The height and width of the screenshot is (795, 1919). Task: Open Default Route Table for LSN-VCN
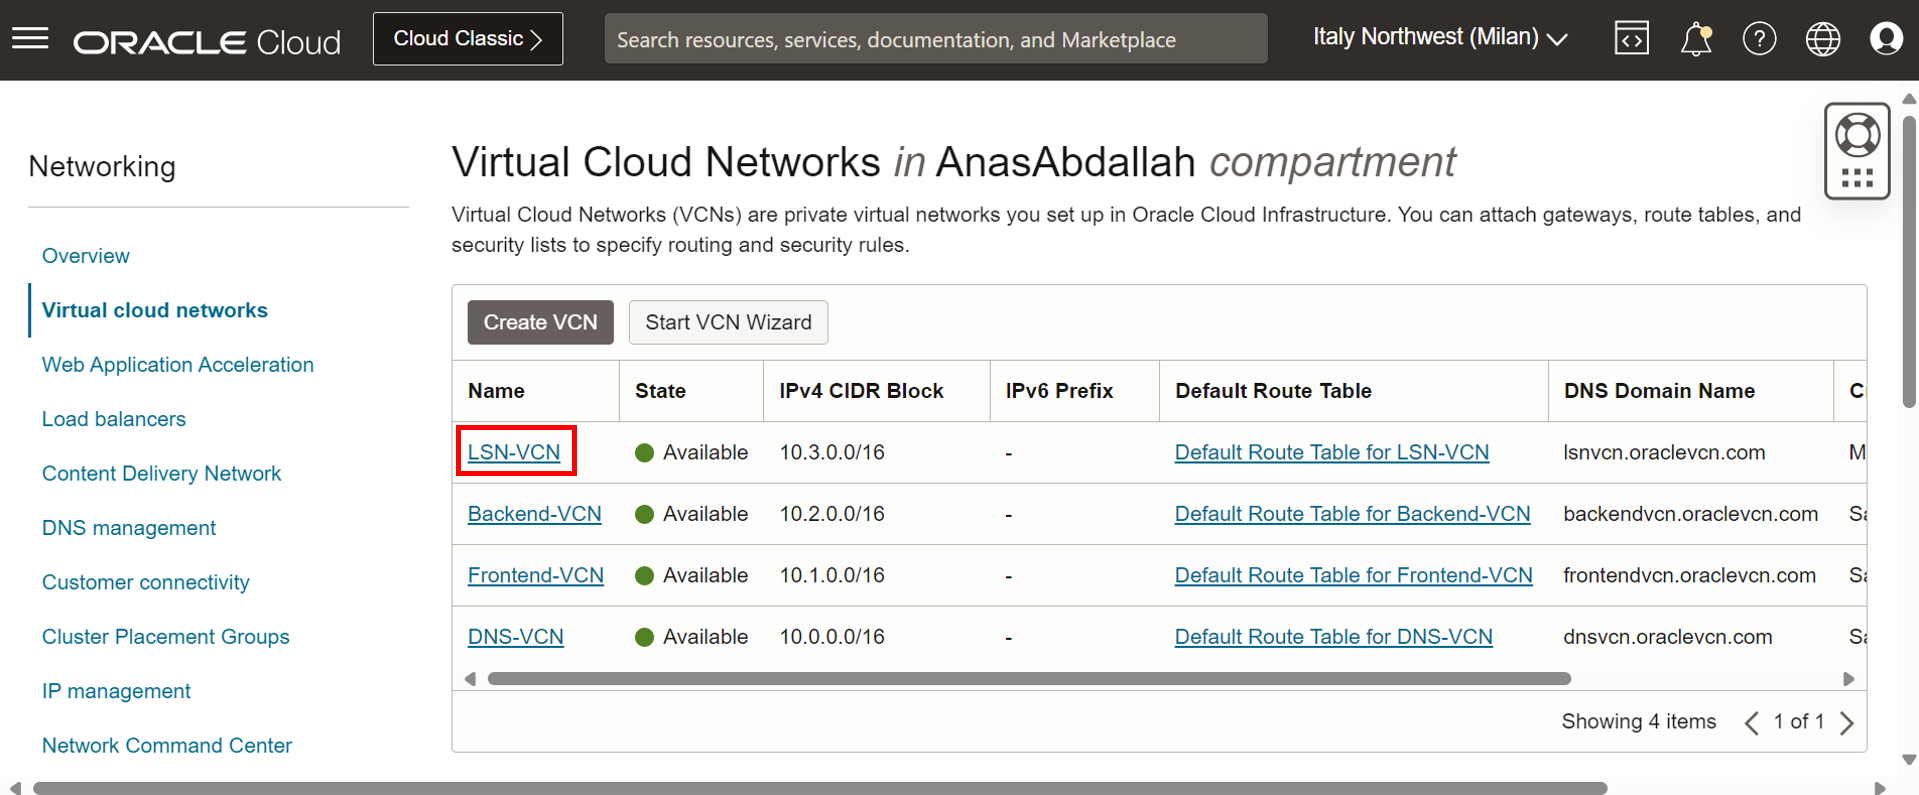click(1332, 452)
